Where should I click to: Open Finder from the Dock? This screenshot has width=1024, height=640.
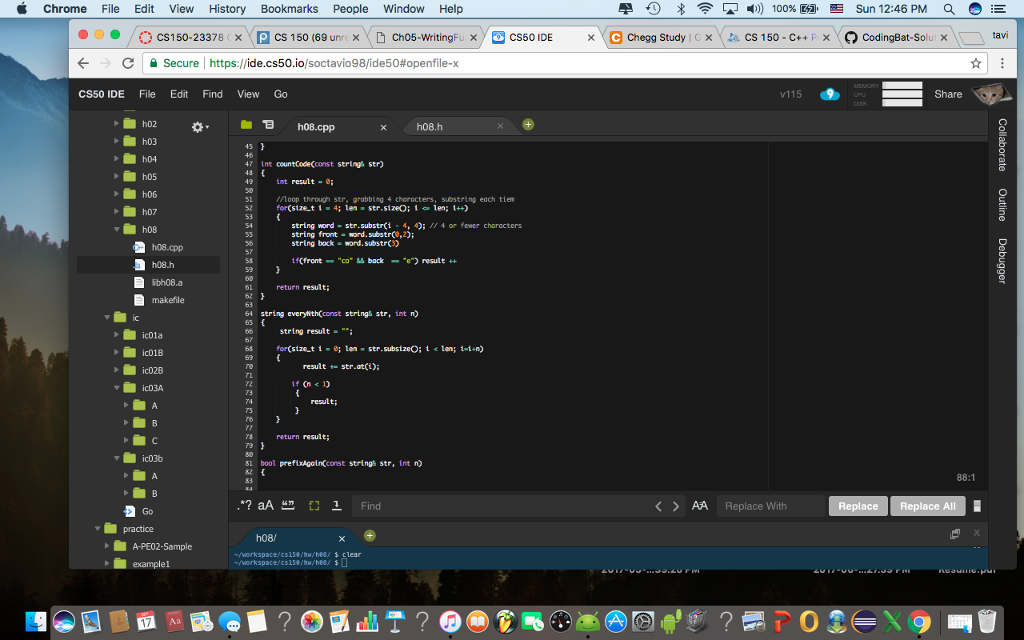36,622
